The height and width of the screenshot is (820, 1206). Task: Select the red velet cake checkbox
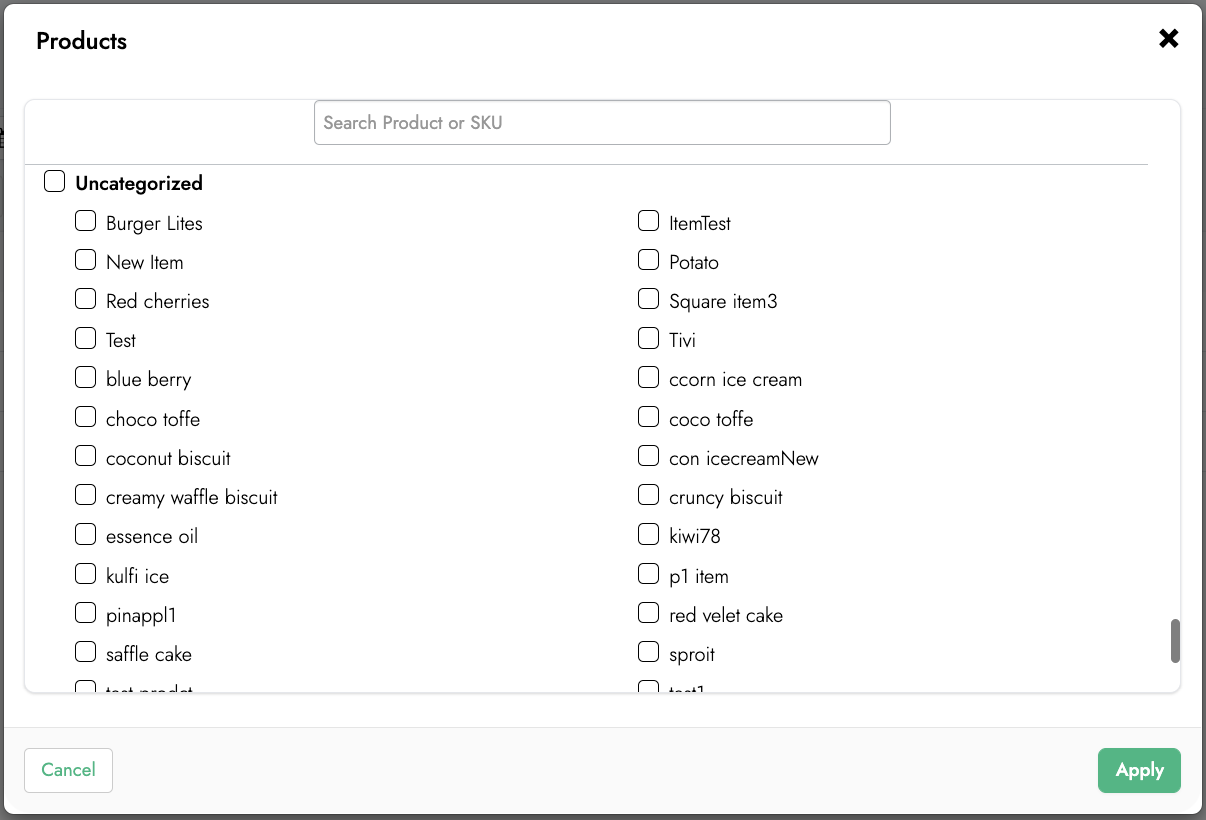click(x=649, y=613)
